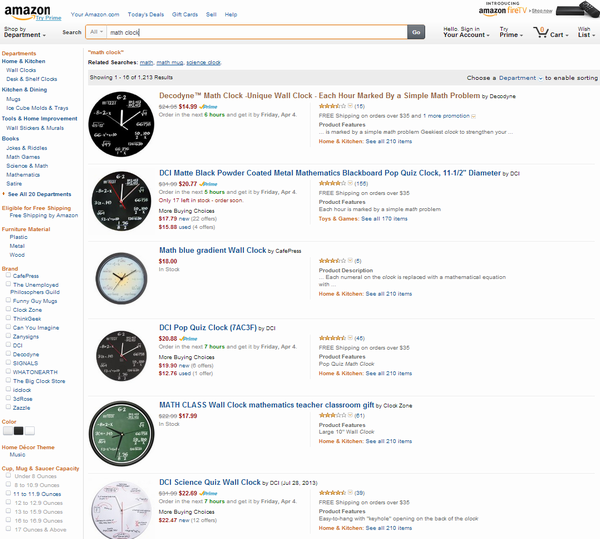
Task: Open the shopping cart icon
Action: (x=541, y=32)
